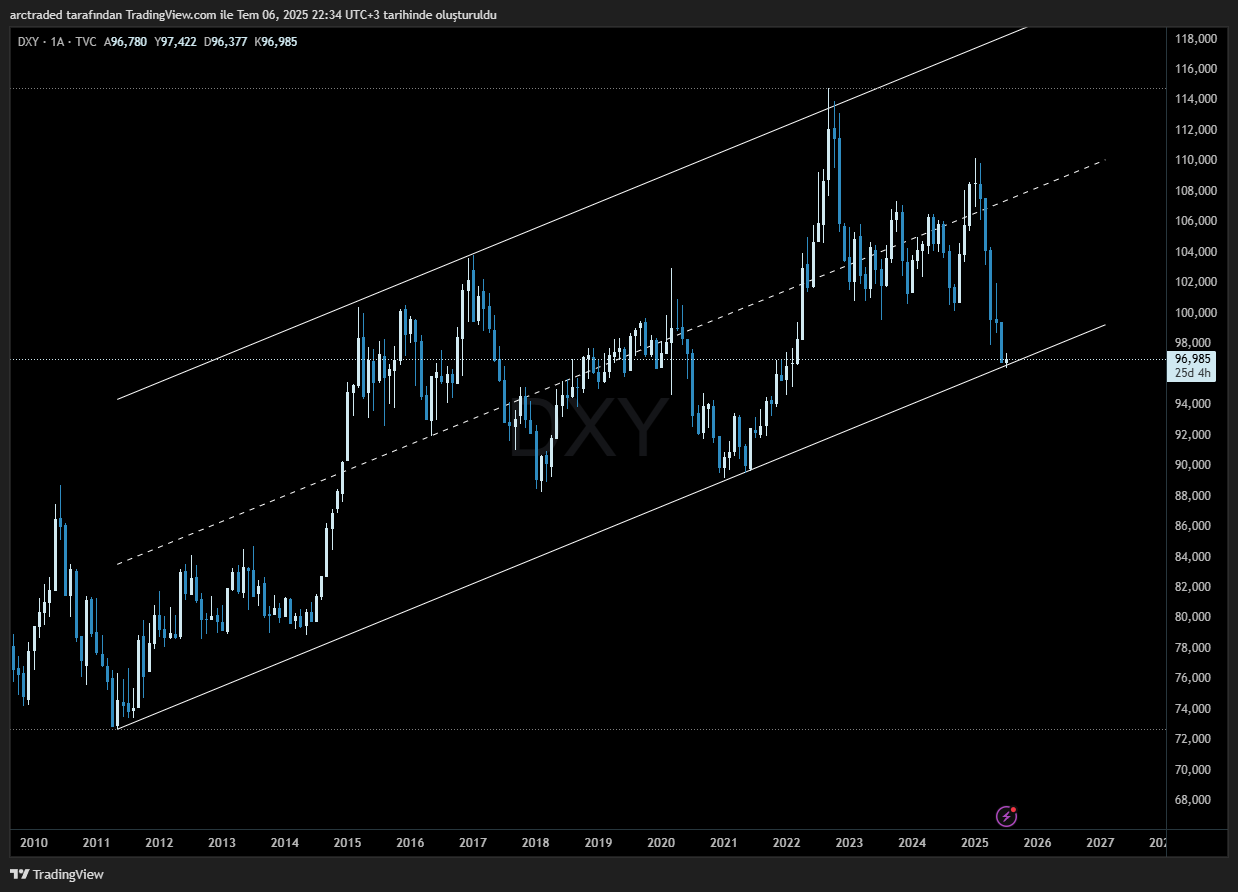Click the 2026 label on time axis
The width and height of the screenshot is (1238, 892).
[1038, 843]
